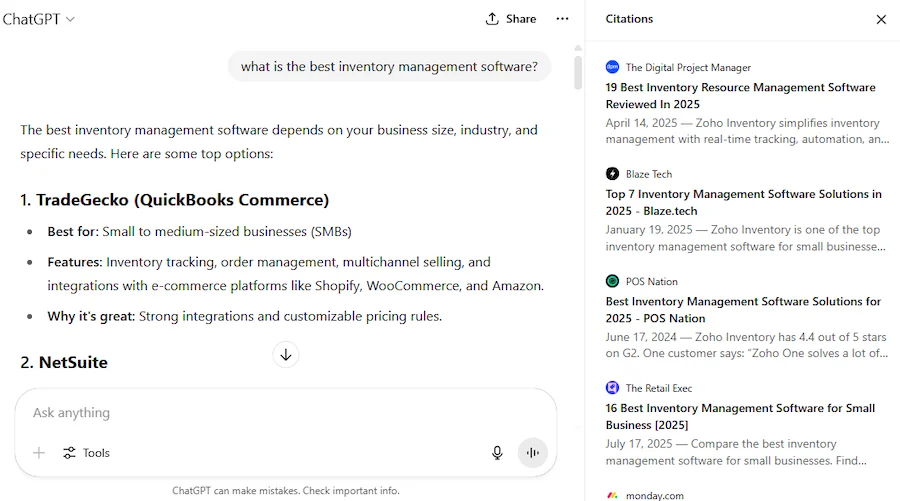Click the chat scrollbar thumb

pyautogui.click(x=578, y=72)
